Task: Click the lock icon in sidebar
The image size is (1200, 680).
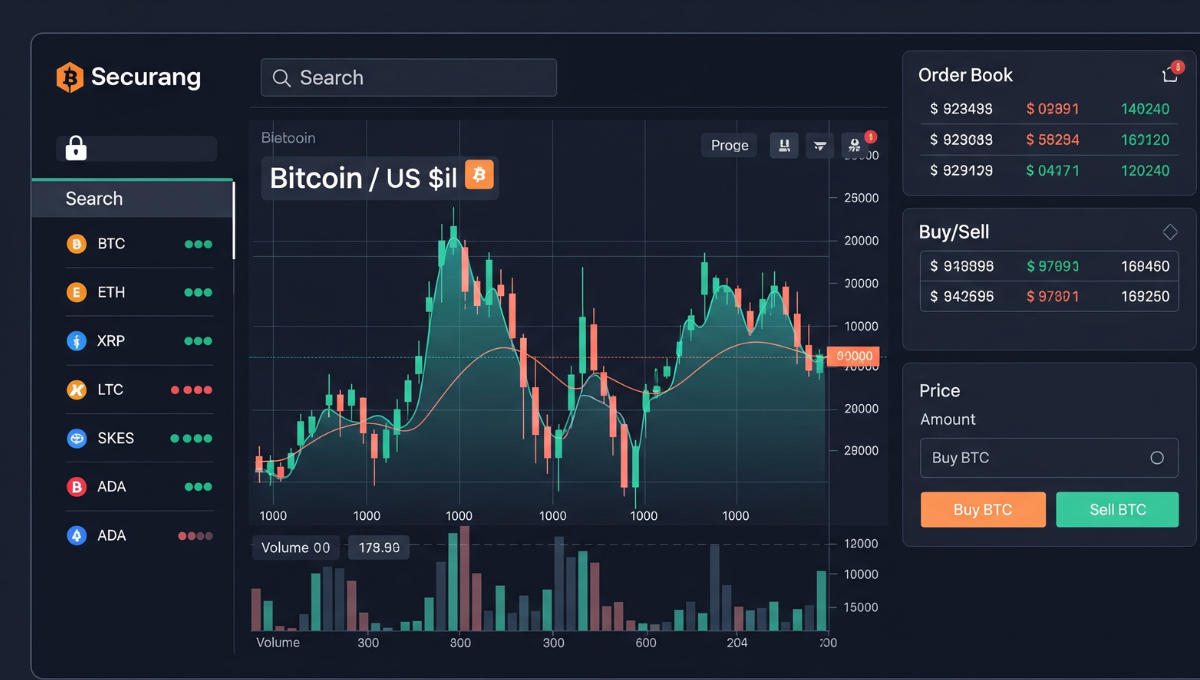Action: (76, 149)
